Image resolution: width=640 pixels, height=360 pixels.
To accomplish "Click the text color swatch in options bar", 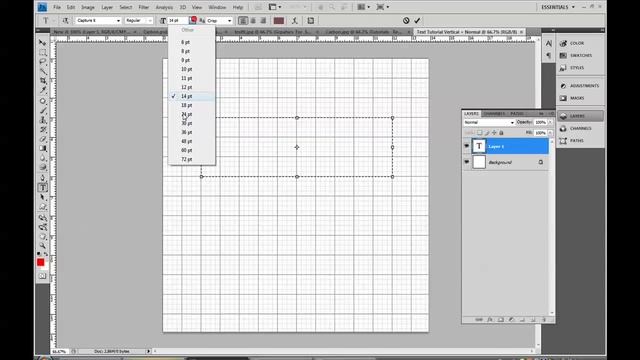I will (279, 20).
